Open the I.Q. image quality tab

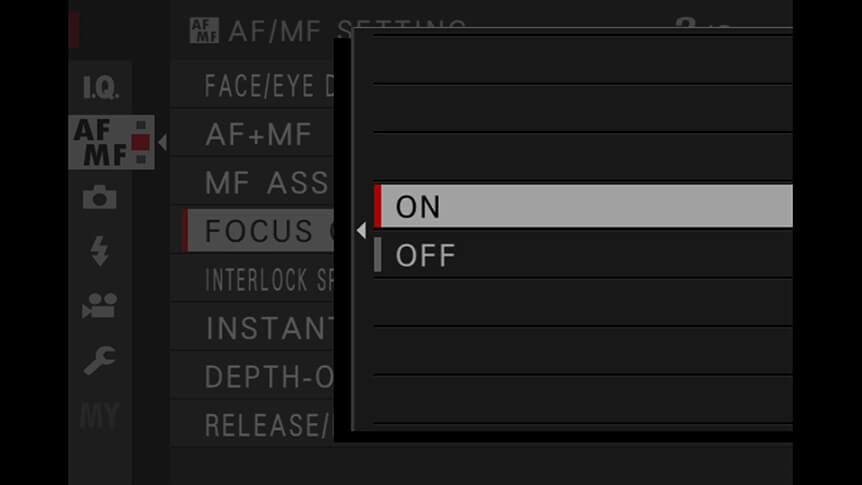pyautogui.click(x=100, y=88)
